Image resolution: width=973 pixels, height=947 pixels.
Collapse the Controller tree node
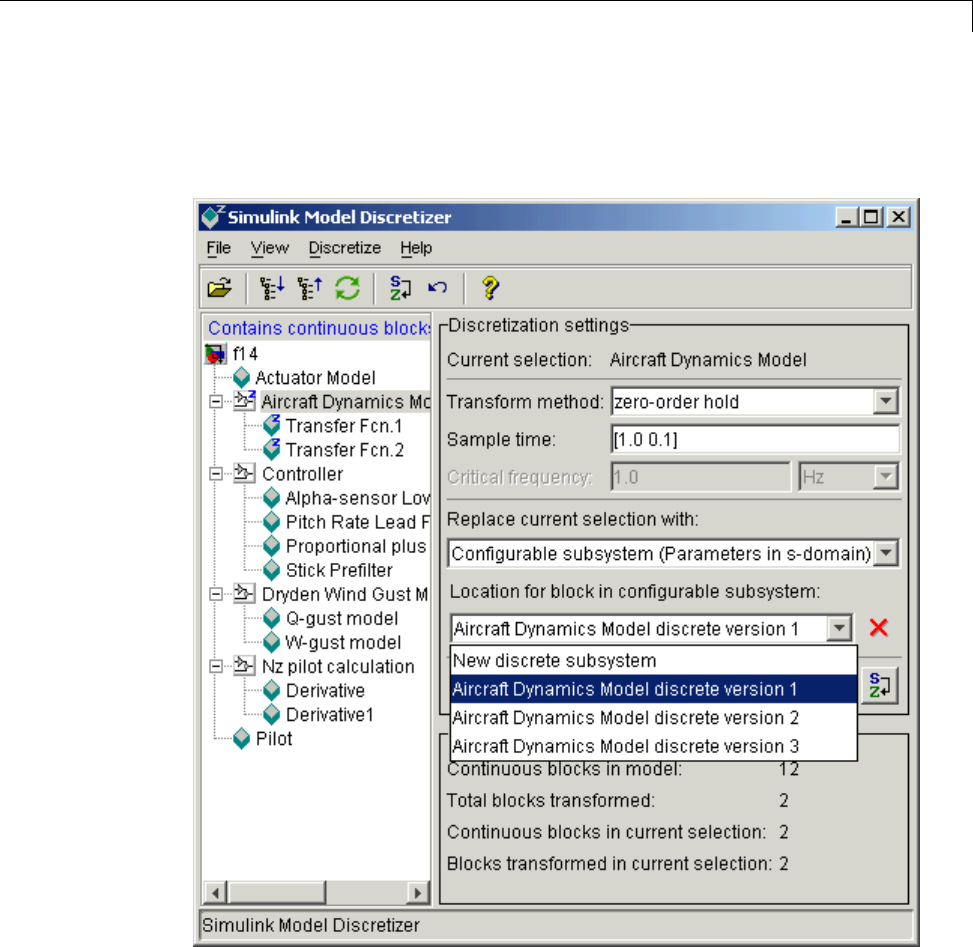pos(216,474)
